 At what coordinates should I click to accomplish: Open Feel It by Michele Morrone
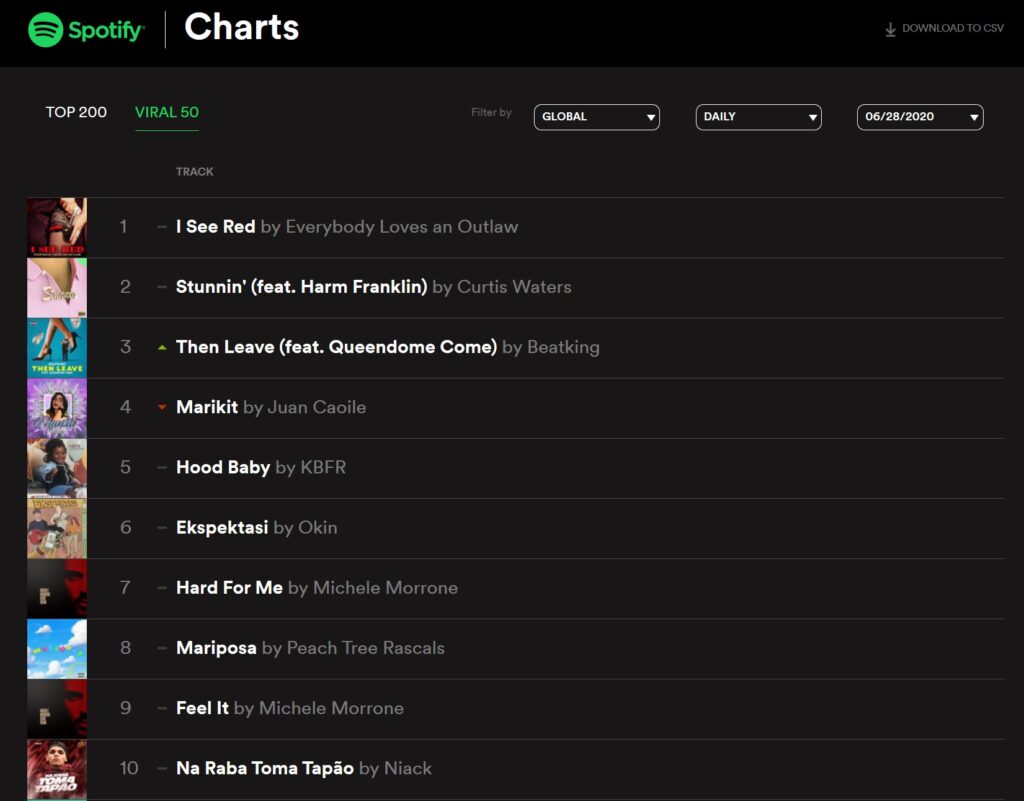pyautogui.click(x=290, y=708)
